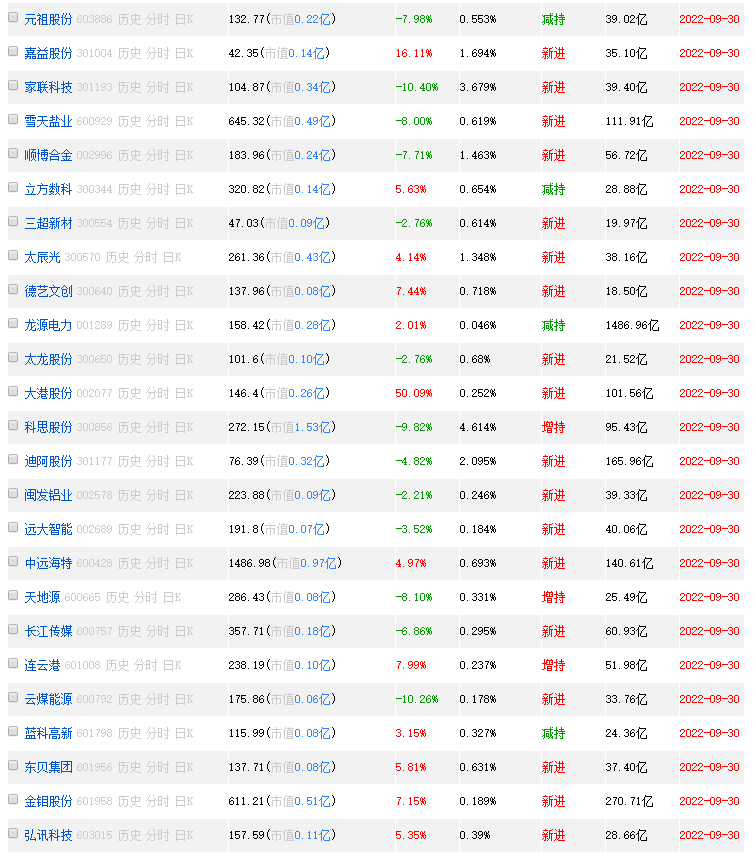The image size is (755, 858).
Task: Click 4.614% ratio for 科思股份
Action: tap(478, 427)
